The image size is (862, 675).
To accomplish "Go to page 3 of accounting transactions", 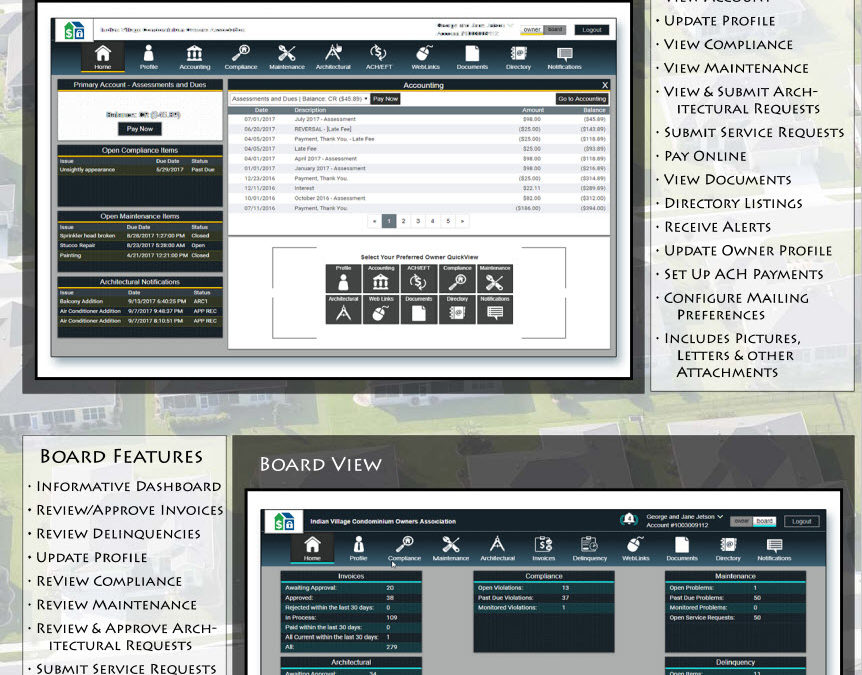I will pos(418,221).
